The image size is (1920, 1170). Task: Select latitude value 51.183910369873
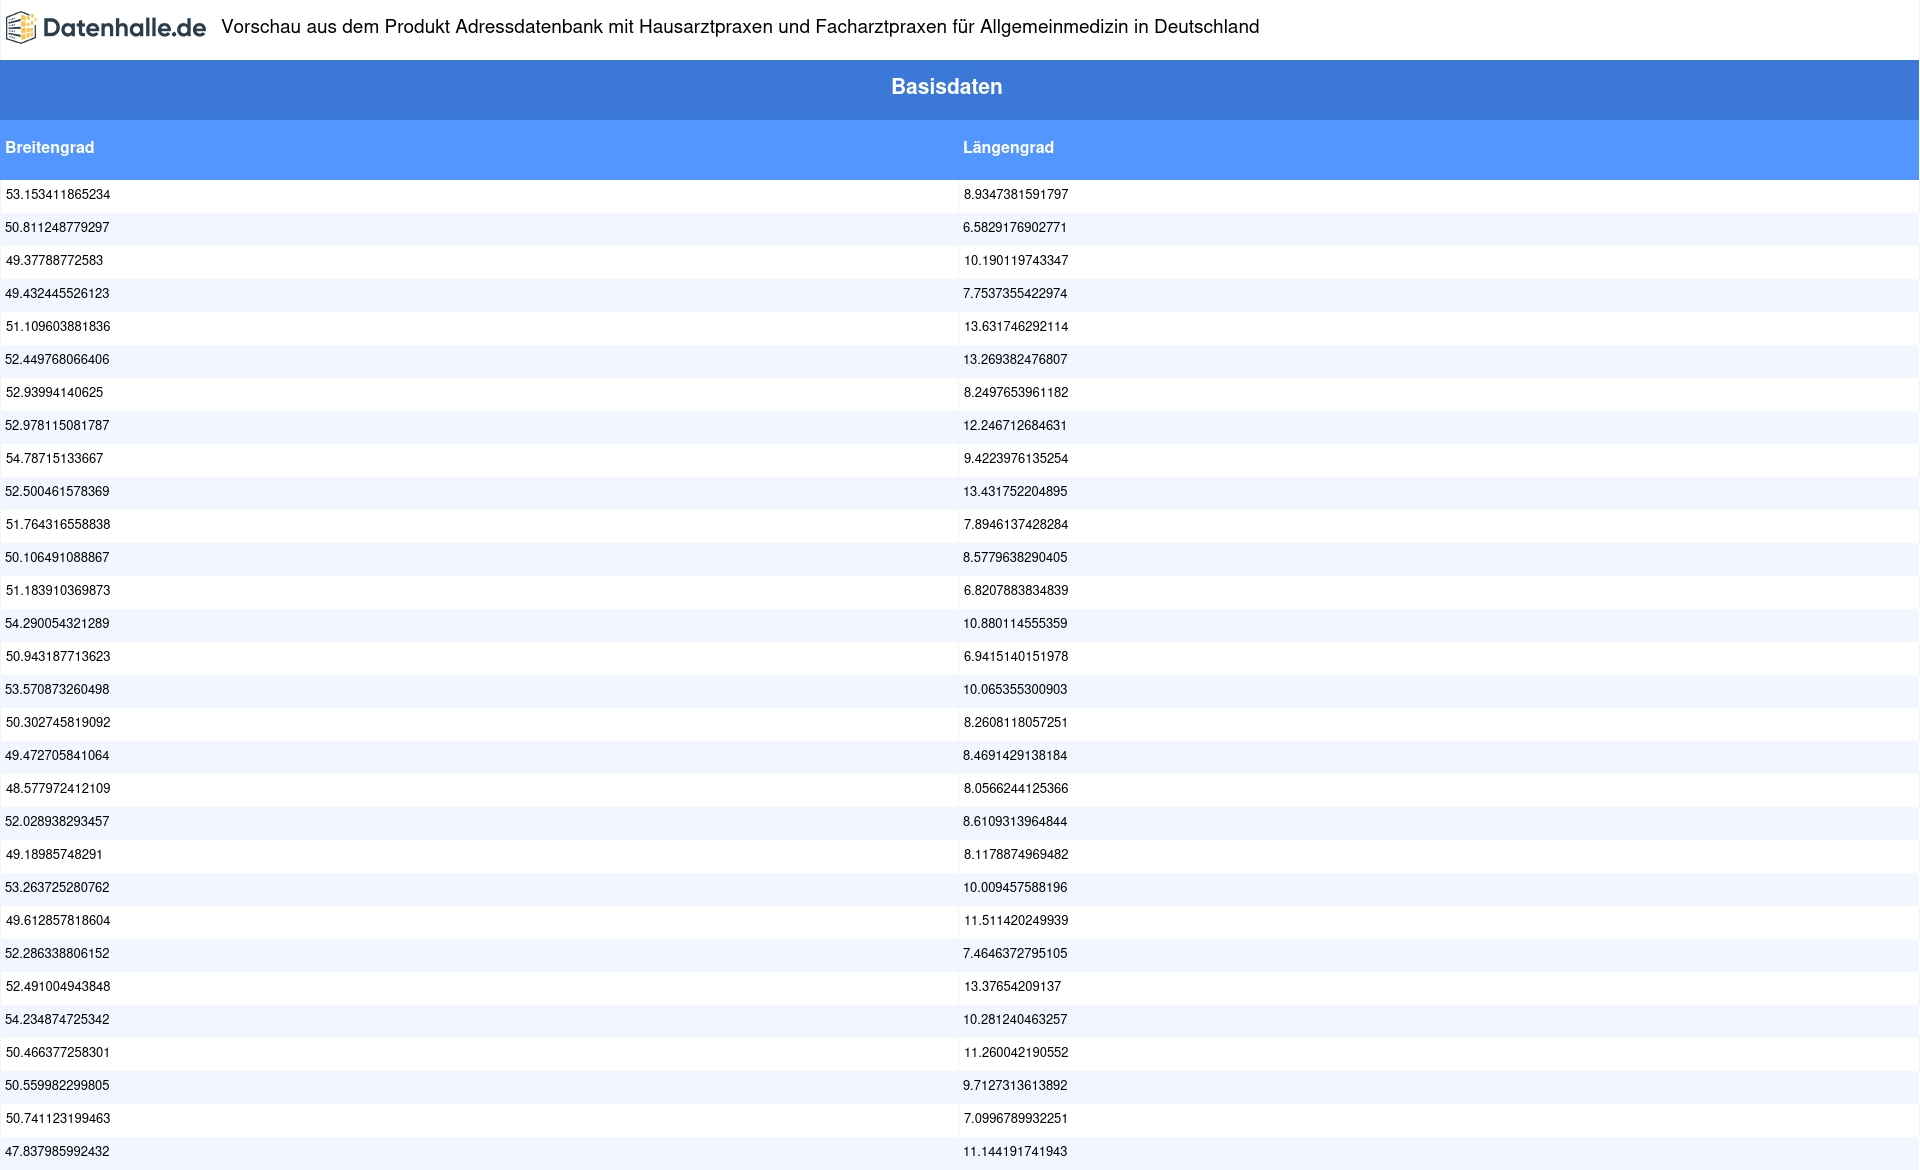[x=58, y=591]
